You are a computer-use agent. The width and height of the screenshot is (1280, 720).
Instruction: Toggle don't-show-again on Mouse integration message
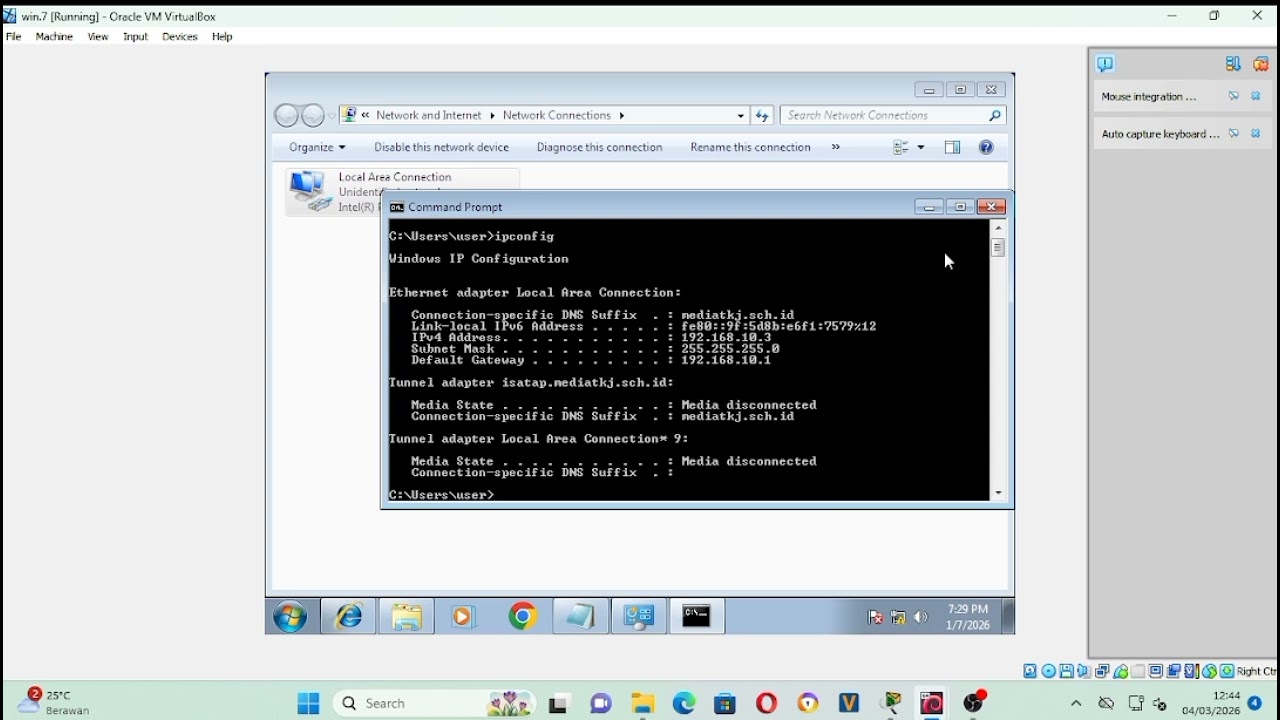[x=1235, y=97]
